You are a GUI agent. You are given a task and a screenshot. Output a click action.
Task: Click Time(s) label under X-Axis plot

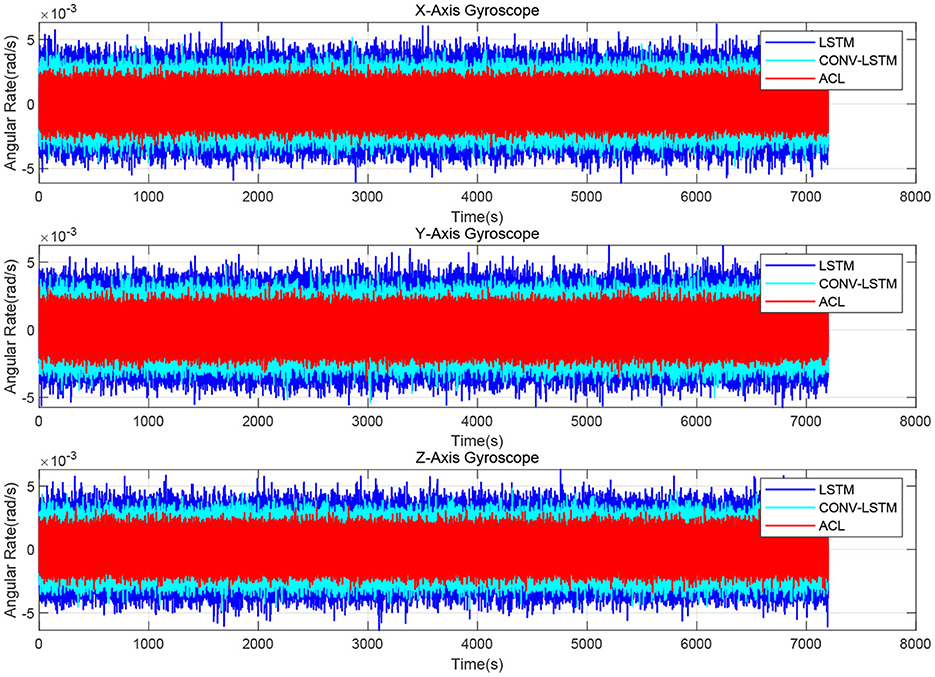pos(477,217)
